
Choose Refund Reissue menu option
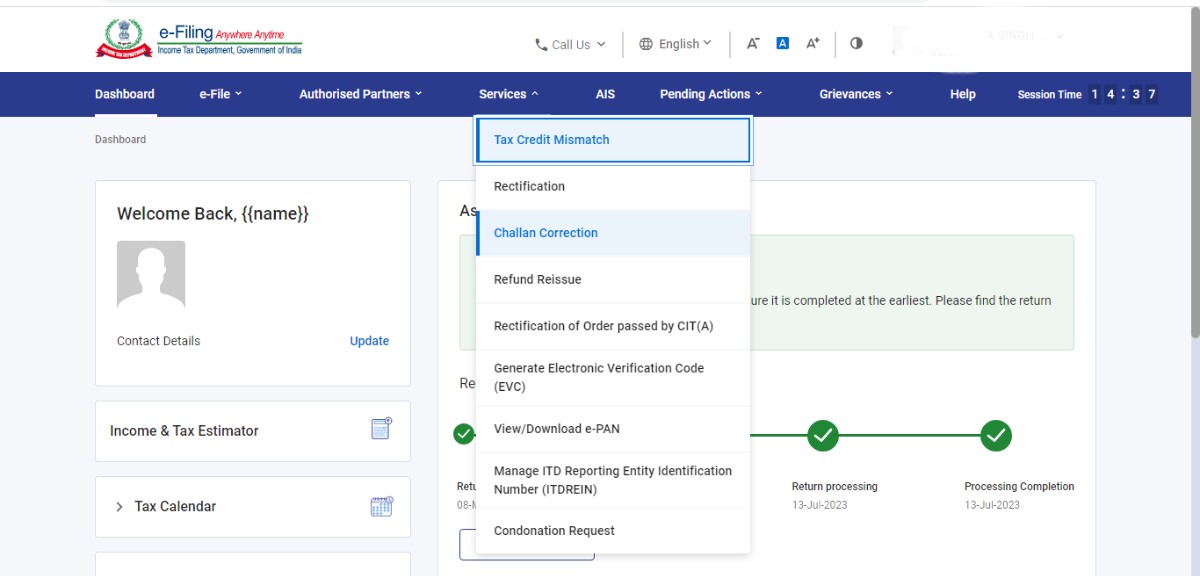pos(537,280)
